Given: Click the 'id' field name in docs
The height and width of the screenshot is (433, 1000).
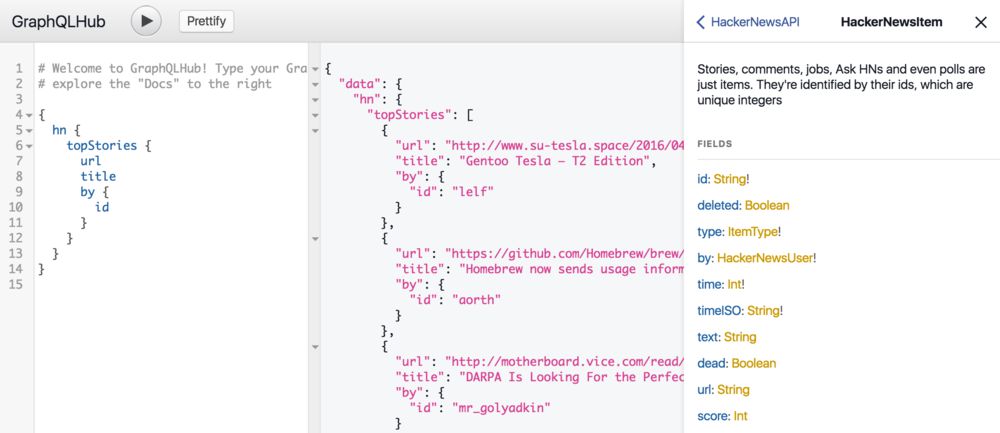Looking at the screenshot, I should point(703,179).
